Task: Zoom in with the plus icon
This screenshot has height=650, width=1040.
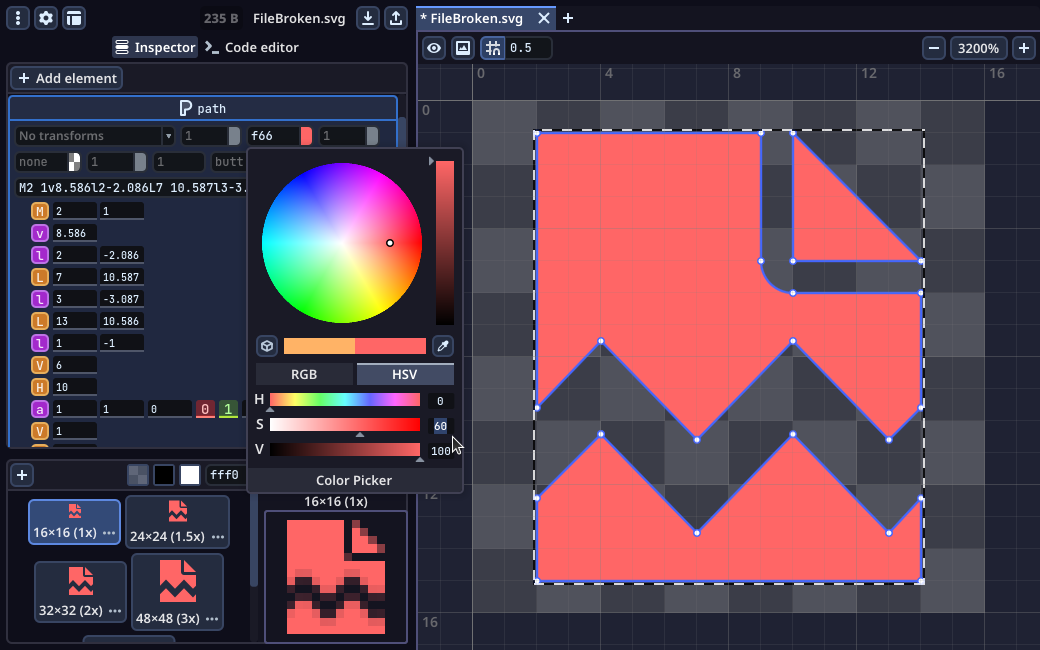Action: (x=1023, y=48)
